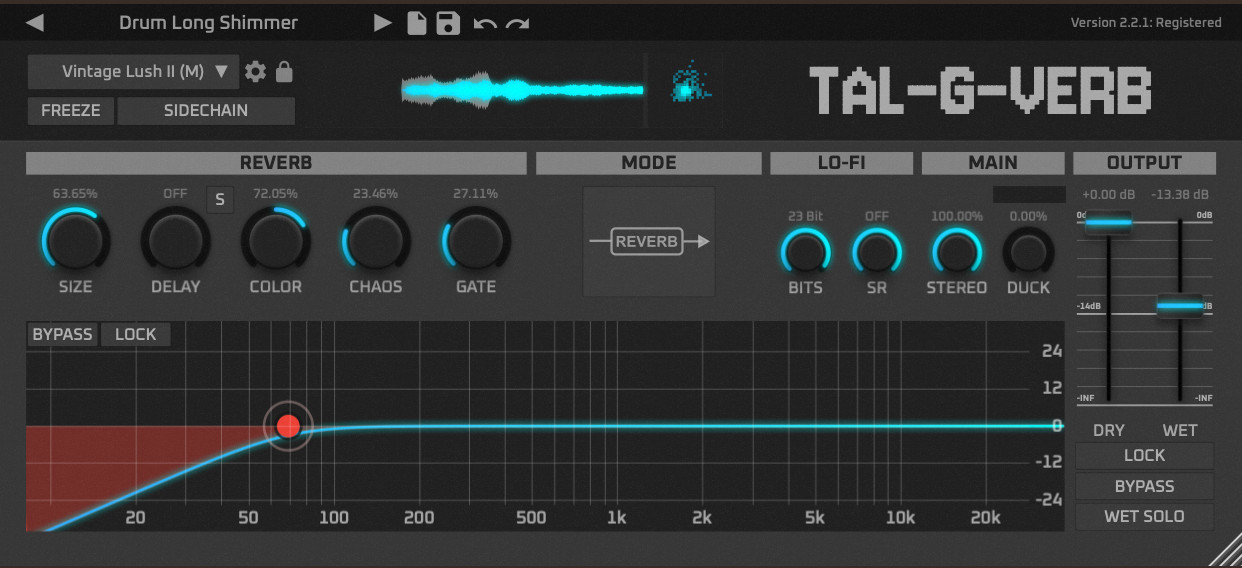The image size is (1242, 568).
Task: Click the 100.00% stereo value
Action: tap(957, 216)
